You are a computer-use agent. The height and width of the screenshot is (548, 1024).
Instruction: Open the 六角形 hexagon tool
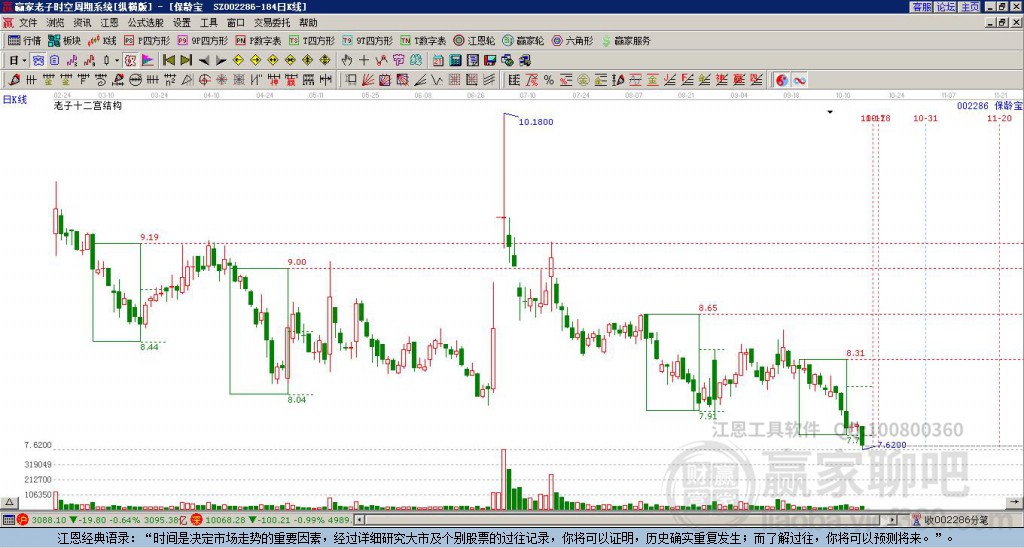coord(573,40)
